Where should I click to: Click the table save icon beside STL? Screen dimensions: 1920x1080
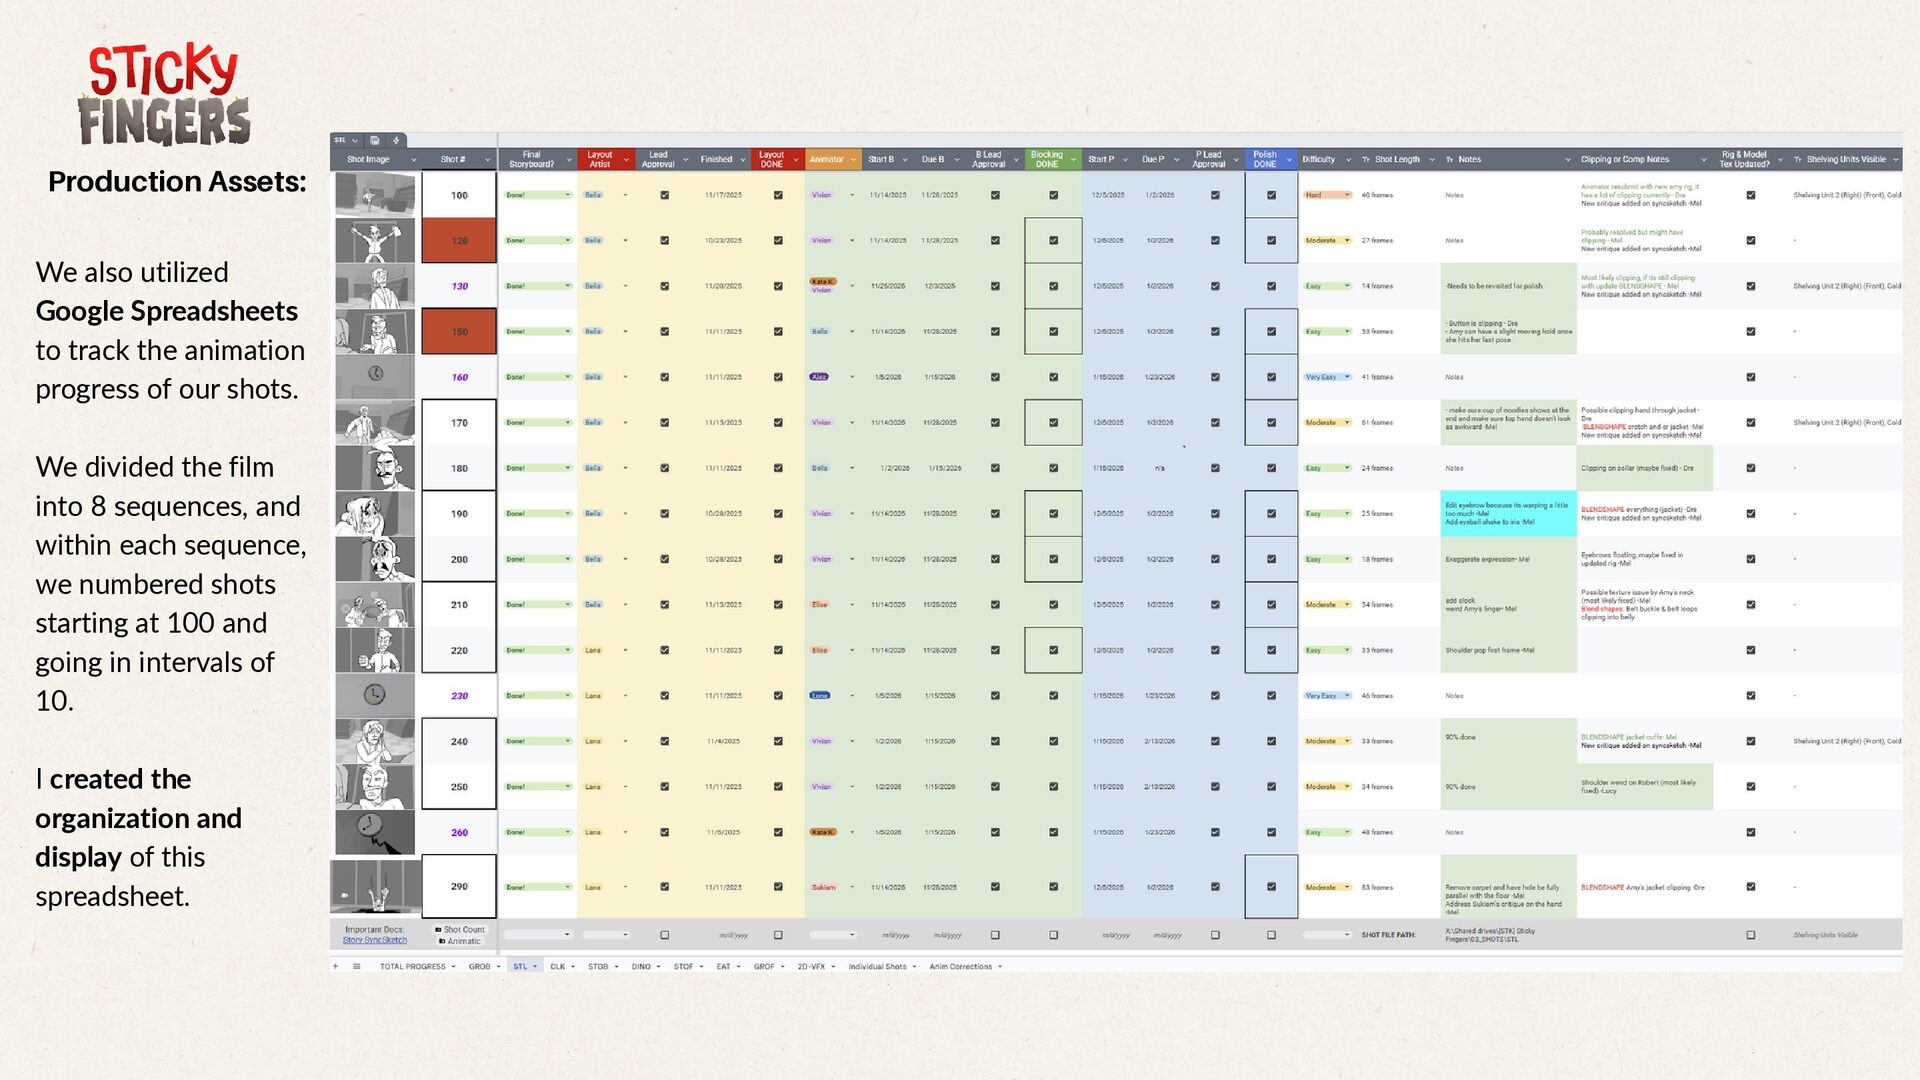tap(375, 140)
